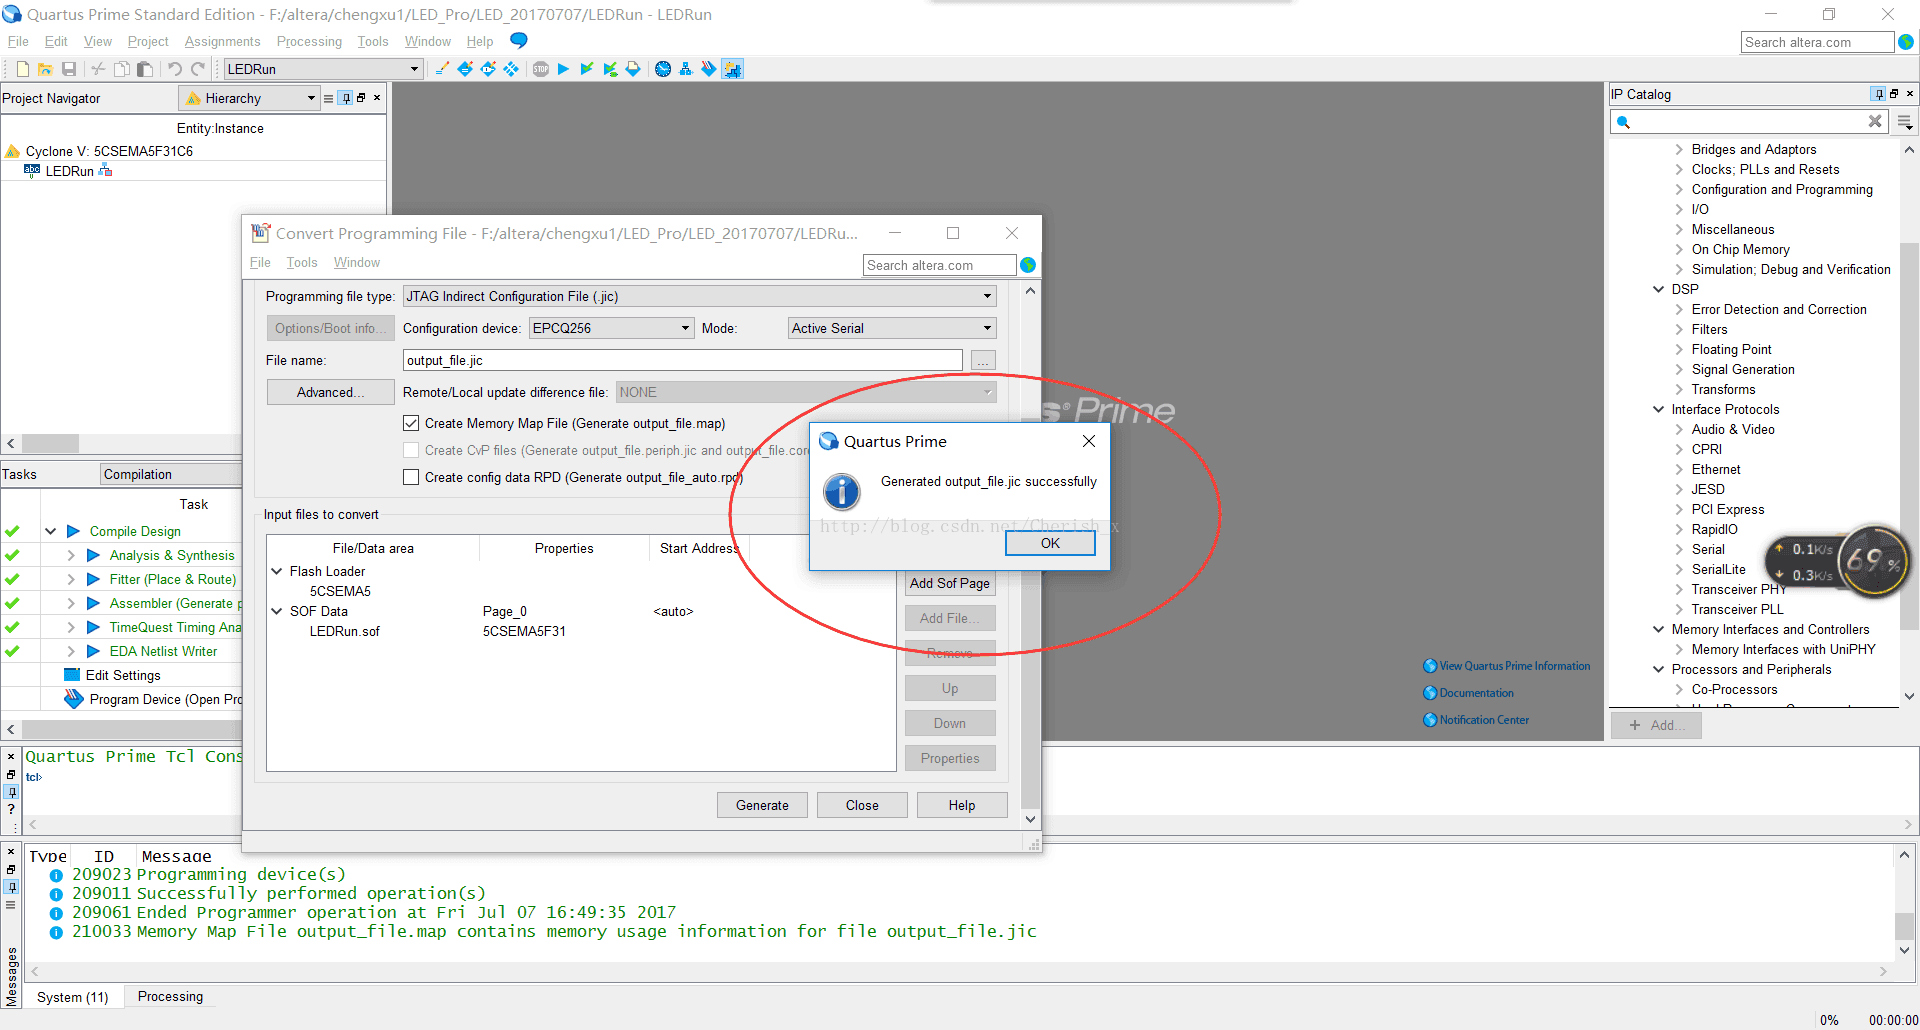Start Compilation with blue play icon
Image resolution: width=1920 pixels, height=1030 pixels.
pos(563,69)
